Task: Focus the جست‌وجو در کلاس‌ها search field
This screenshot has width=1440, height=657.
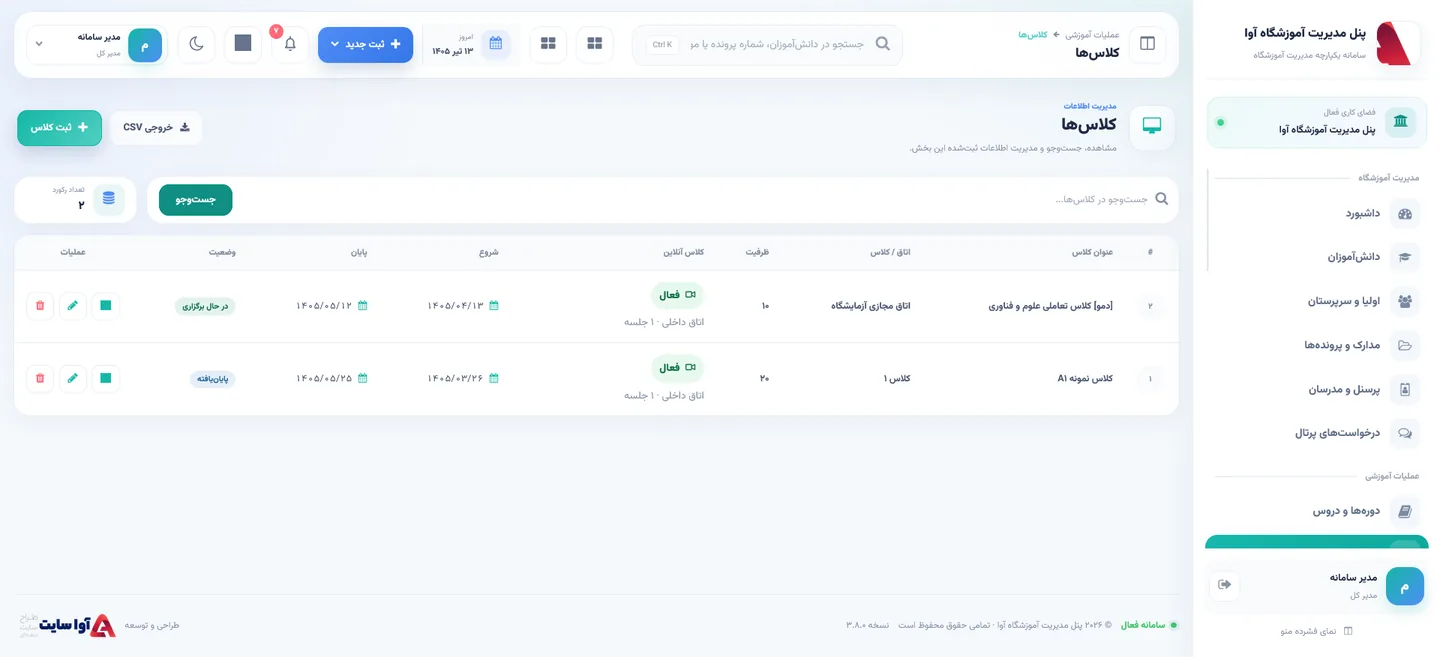Action: click(700, 199)
